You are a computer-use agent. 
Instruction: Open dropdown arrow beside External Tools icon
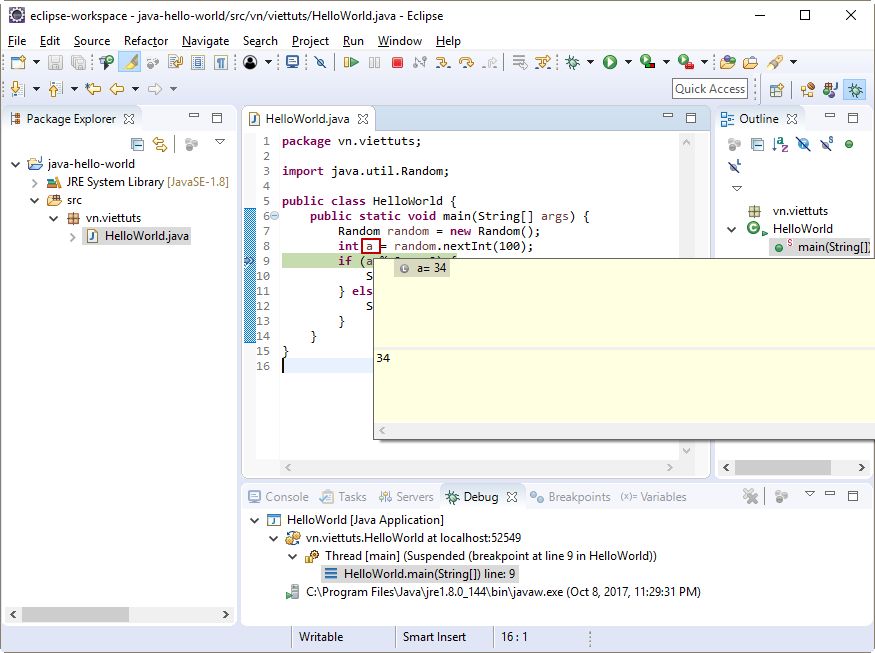(704, 62)
